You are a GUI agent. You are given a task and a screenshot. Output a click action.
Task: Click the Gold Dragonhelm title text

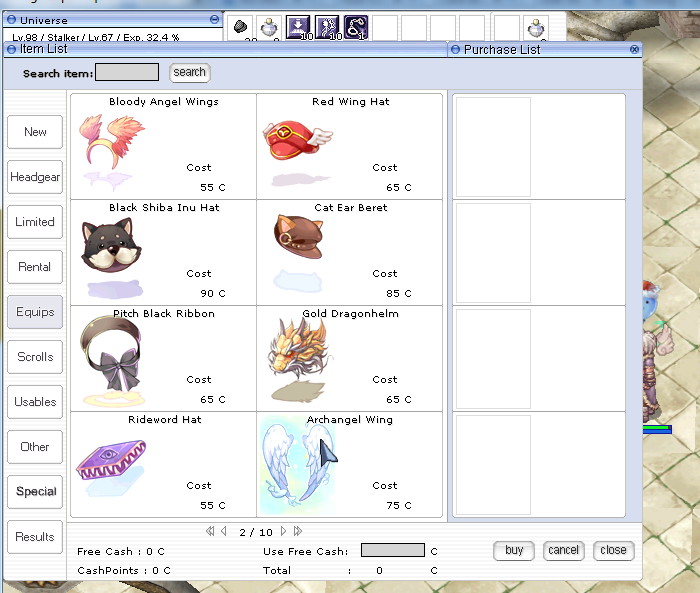tap(350, 313)
